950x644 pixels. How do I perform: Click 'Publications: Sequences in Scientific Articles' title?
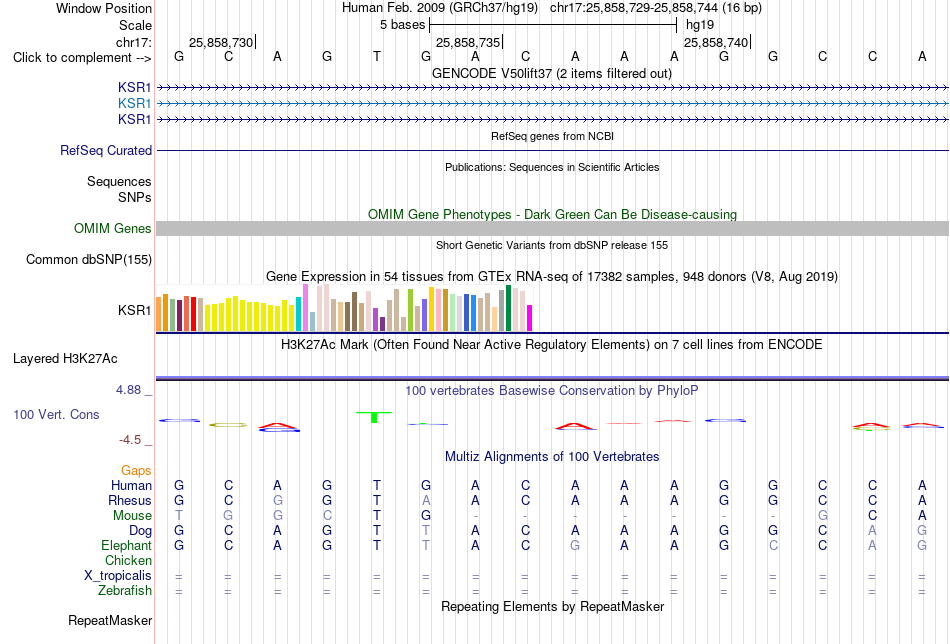coord(552,167)
